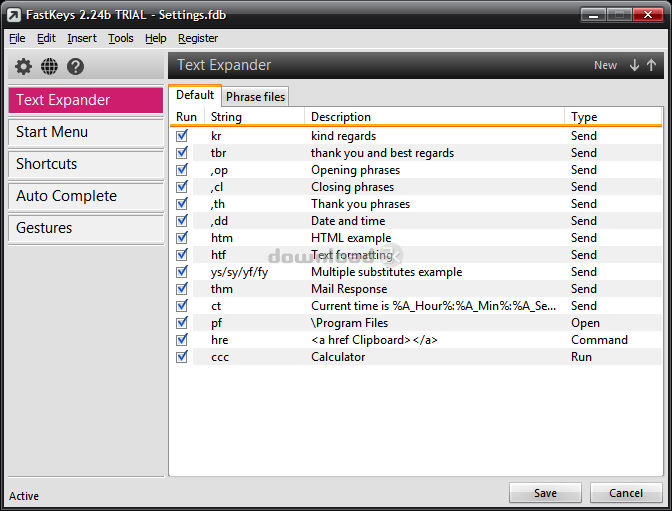Sort list by Description column header

pos(435,117)
